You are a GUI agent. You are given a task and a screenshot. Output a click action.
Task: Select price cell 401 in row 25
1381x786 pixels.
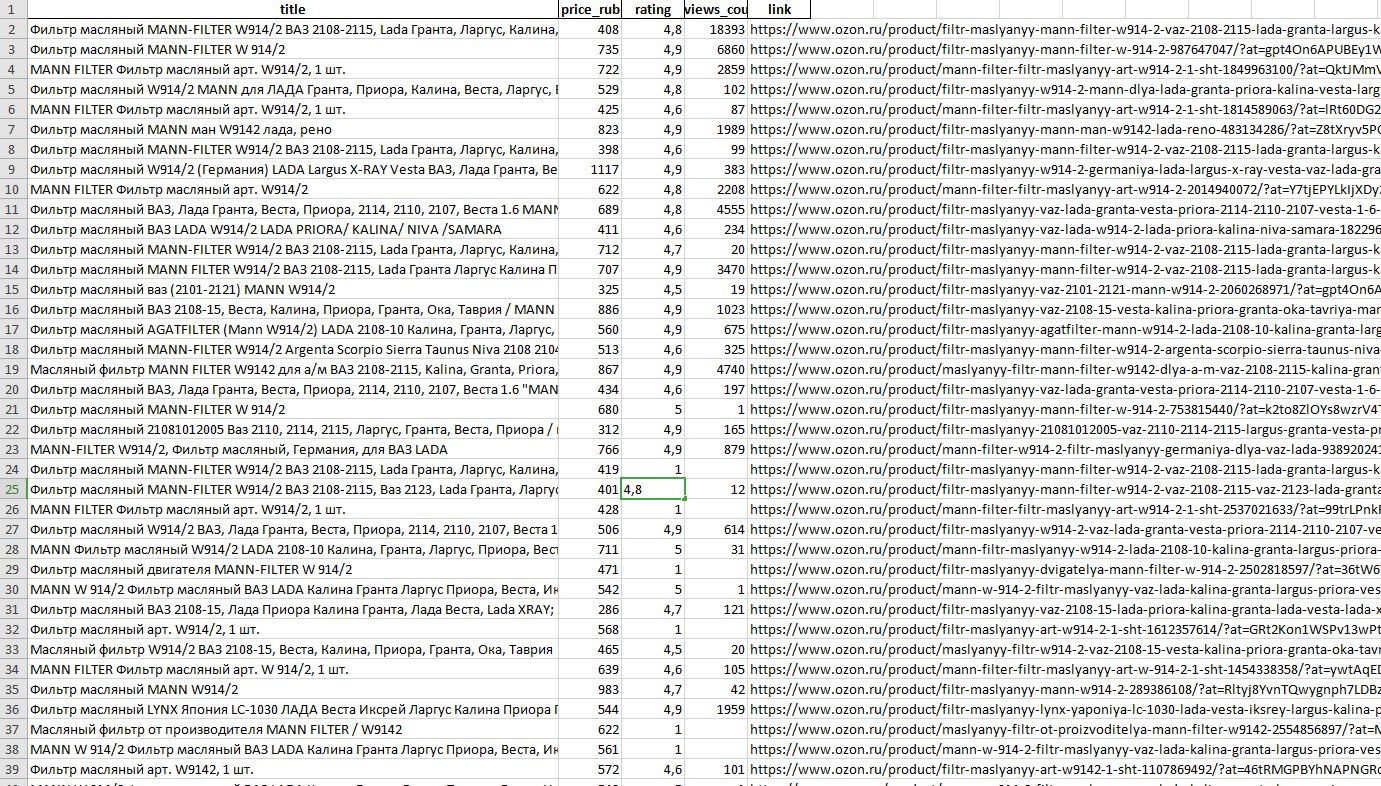click(590, 489)
